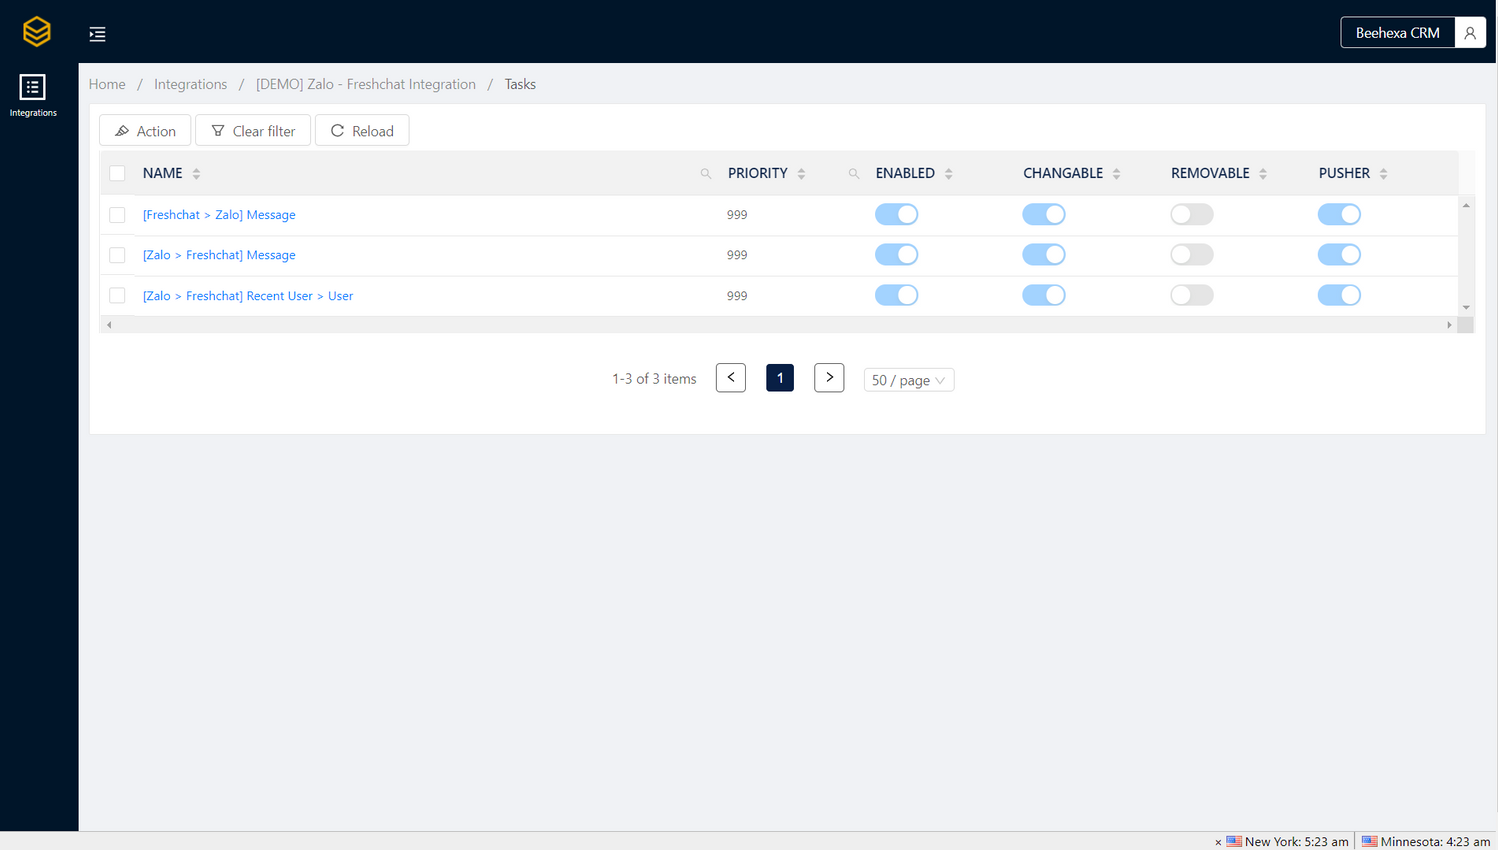Click the New York flag icon in the taskbar

click(x=1231, y=841)
